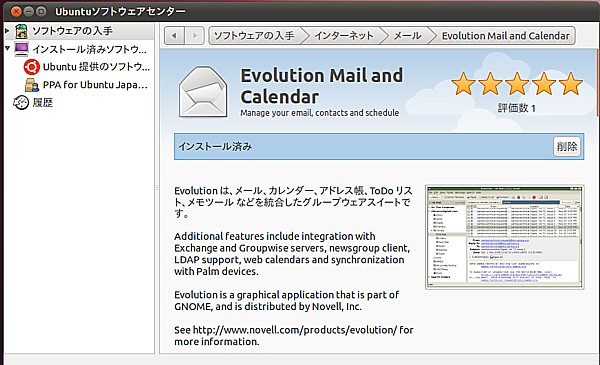Open the novell.com/products/evolution link
Image resolution: width=600 pixels, height=365 pixels.
295,330
